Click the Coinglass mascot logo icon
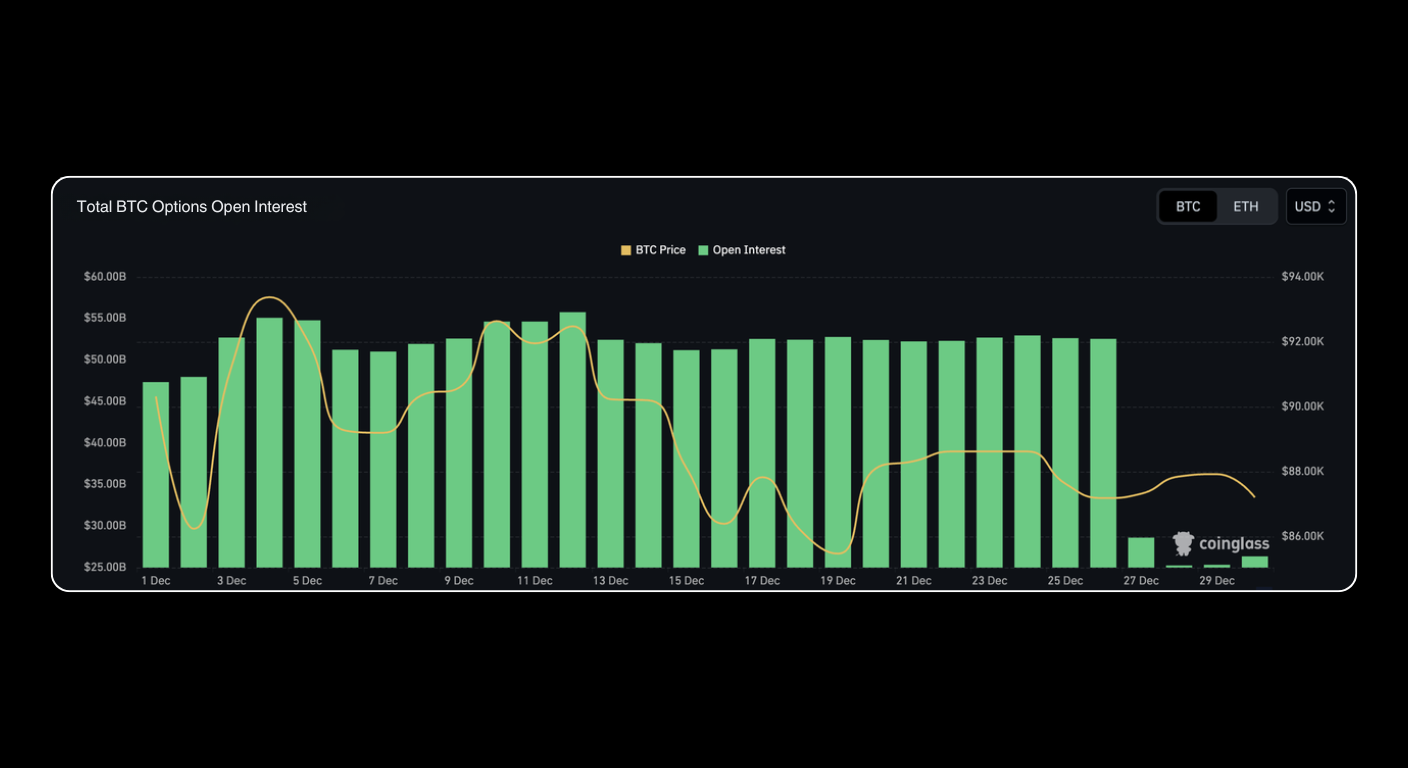 1181,544
